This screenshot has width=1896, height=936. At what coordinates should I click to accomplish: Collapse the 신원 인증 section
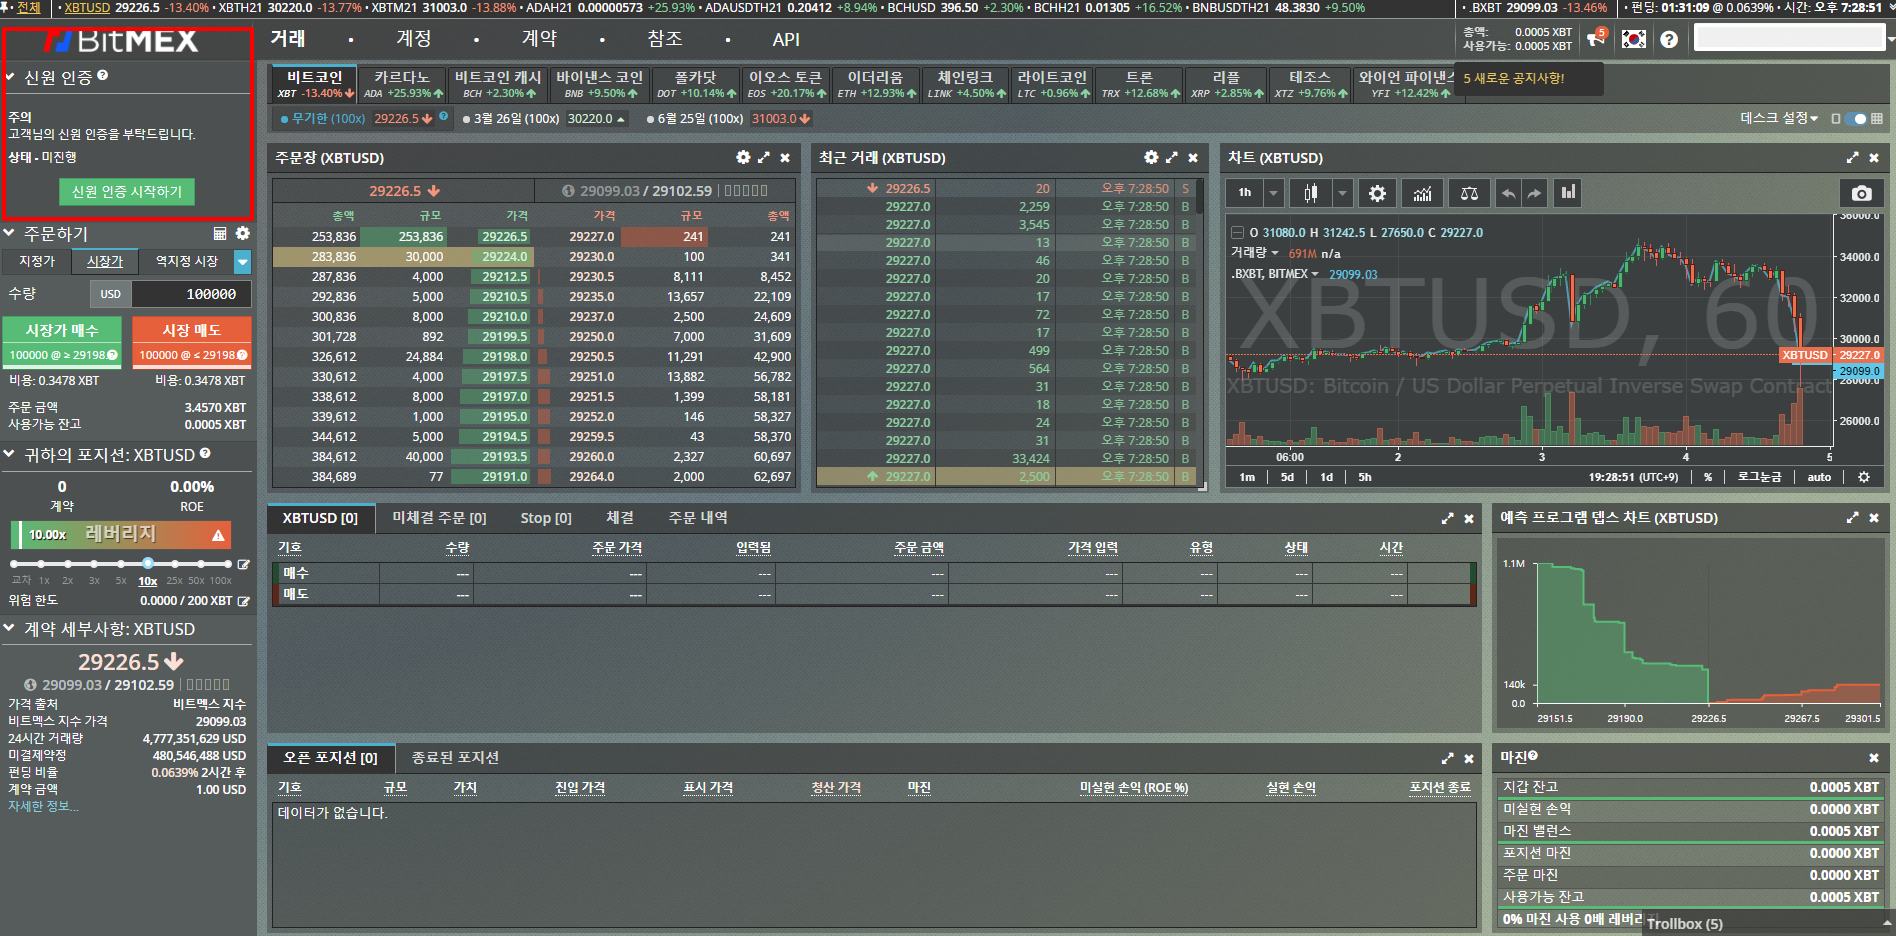click(9, 77)
